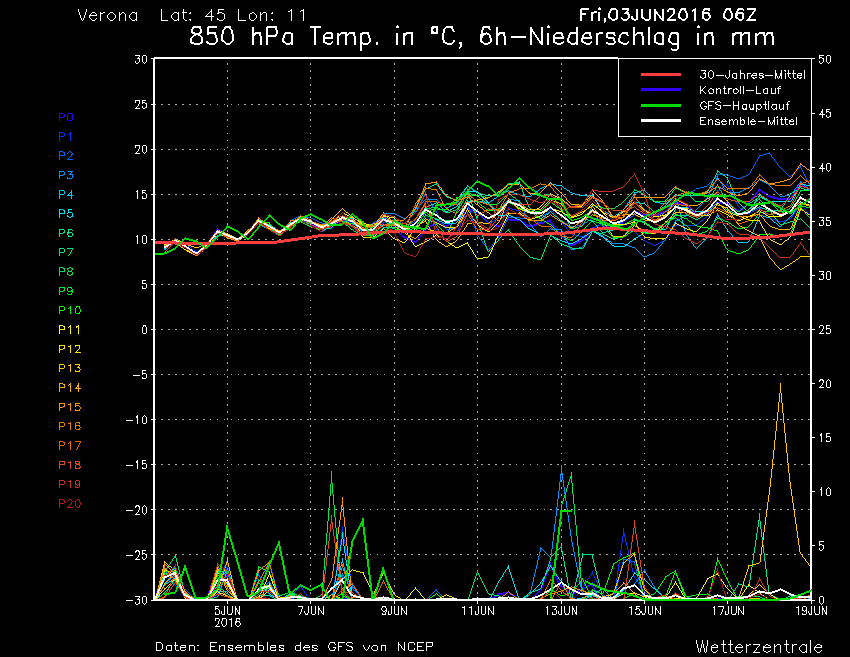Image resolution: width=850 pixels, height=657 pixels.
Task: Click the P20 red member label
Action: pyautogui.click(x=69, y=504)
